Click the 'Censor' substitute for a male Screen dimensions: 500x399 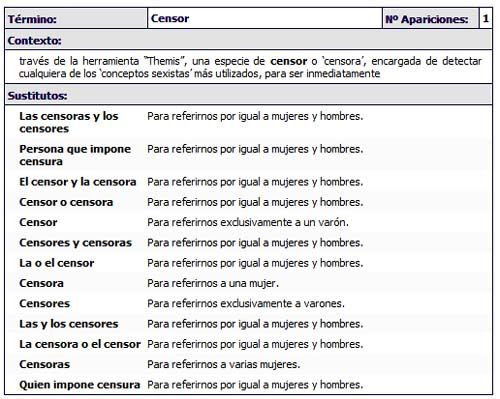coord(38,222)
